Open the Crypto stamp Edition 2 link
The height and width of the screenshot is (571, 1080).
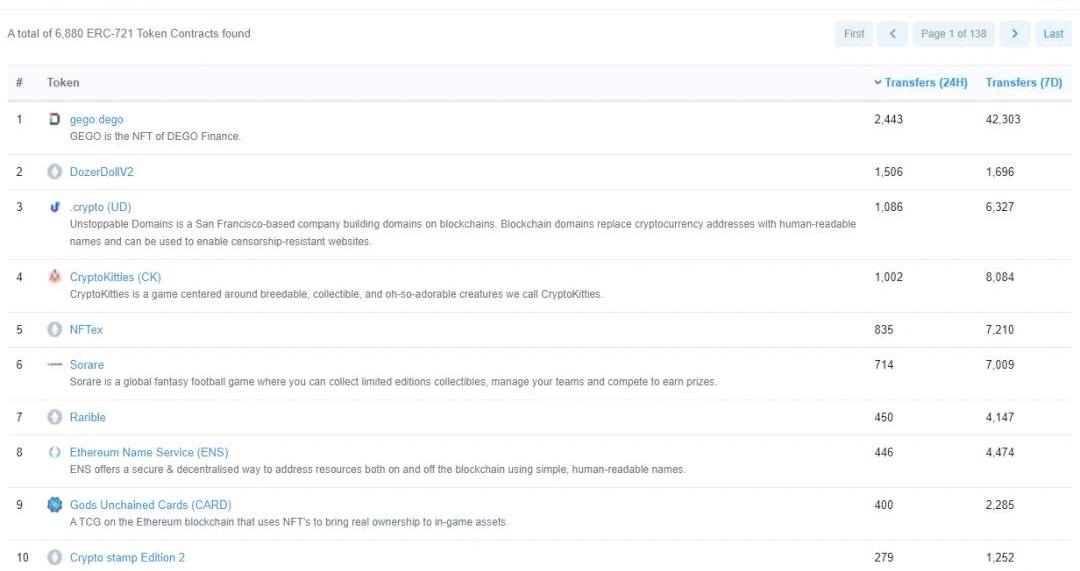tap(127, 557)
